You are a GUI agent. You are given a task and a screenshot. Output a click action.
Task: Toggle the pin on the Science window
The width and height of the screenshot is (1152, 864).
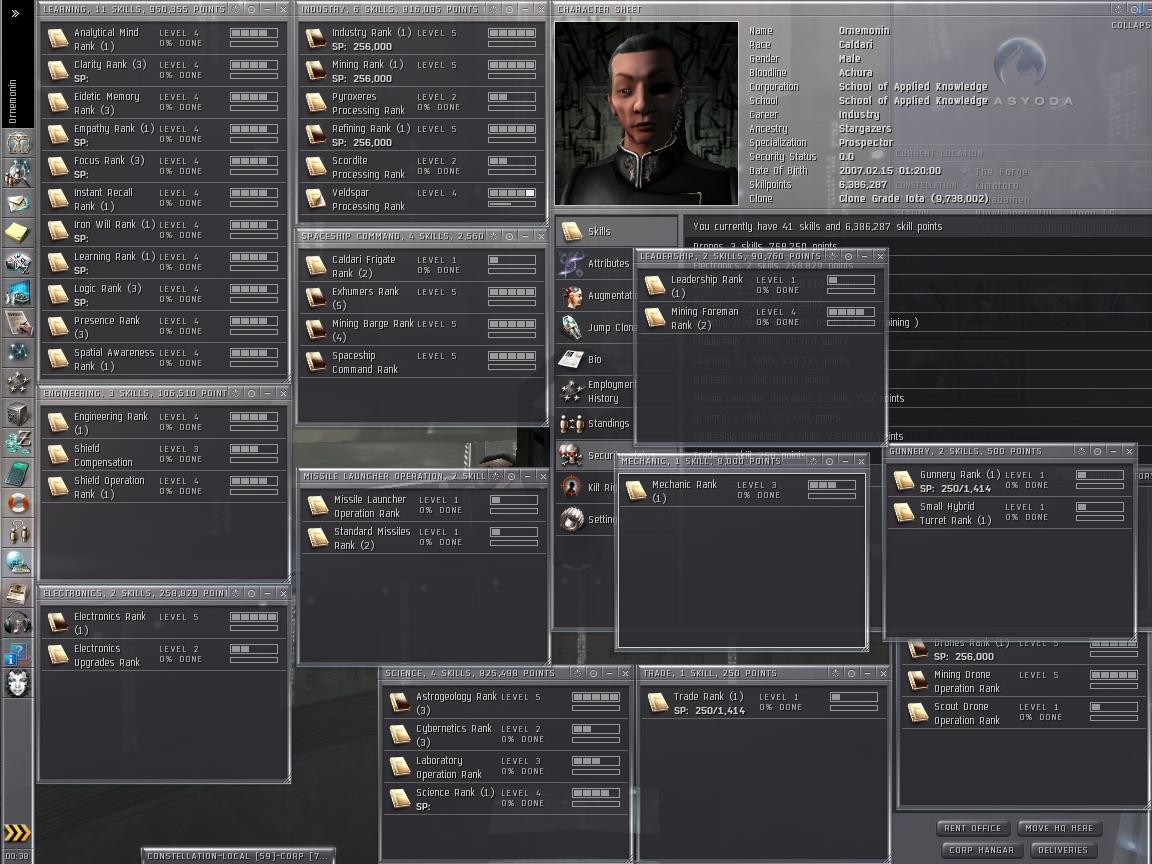point(594,673)
